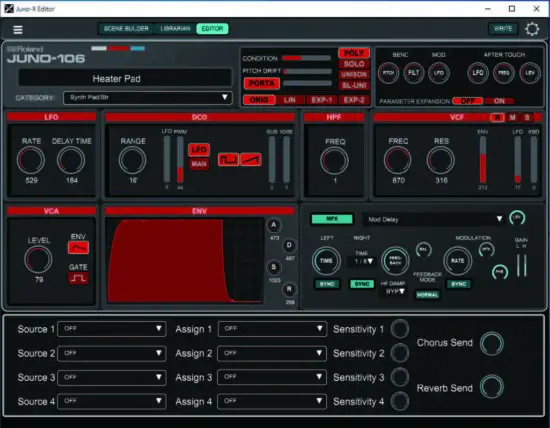Image resolution: width=550 pixels, height=428 pixels.
Task: Click the Bend FILT knob
Action: click(414, 73)
